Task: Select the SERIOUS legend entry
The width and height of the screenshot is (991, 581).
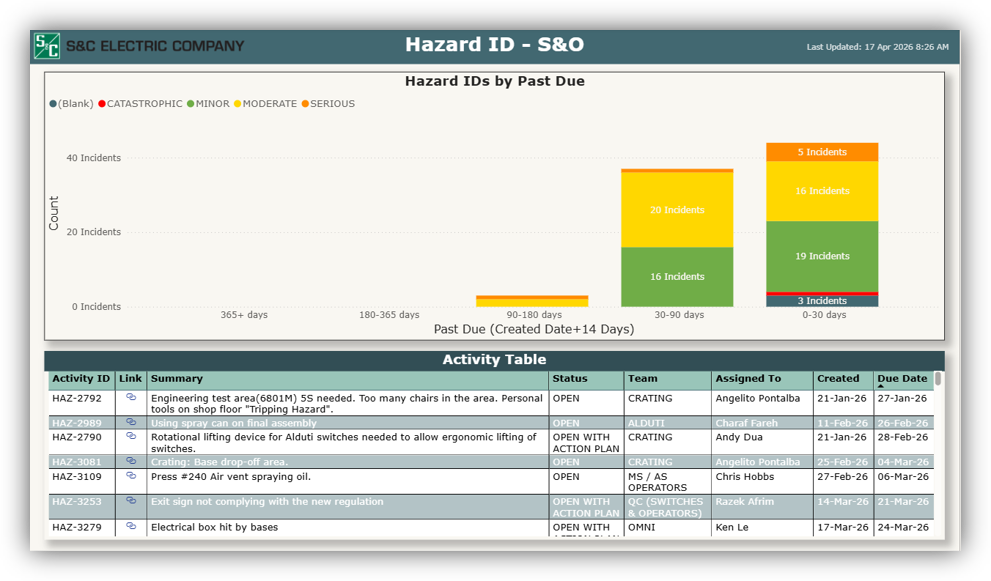Action: (329, 104)
